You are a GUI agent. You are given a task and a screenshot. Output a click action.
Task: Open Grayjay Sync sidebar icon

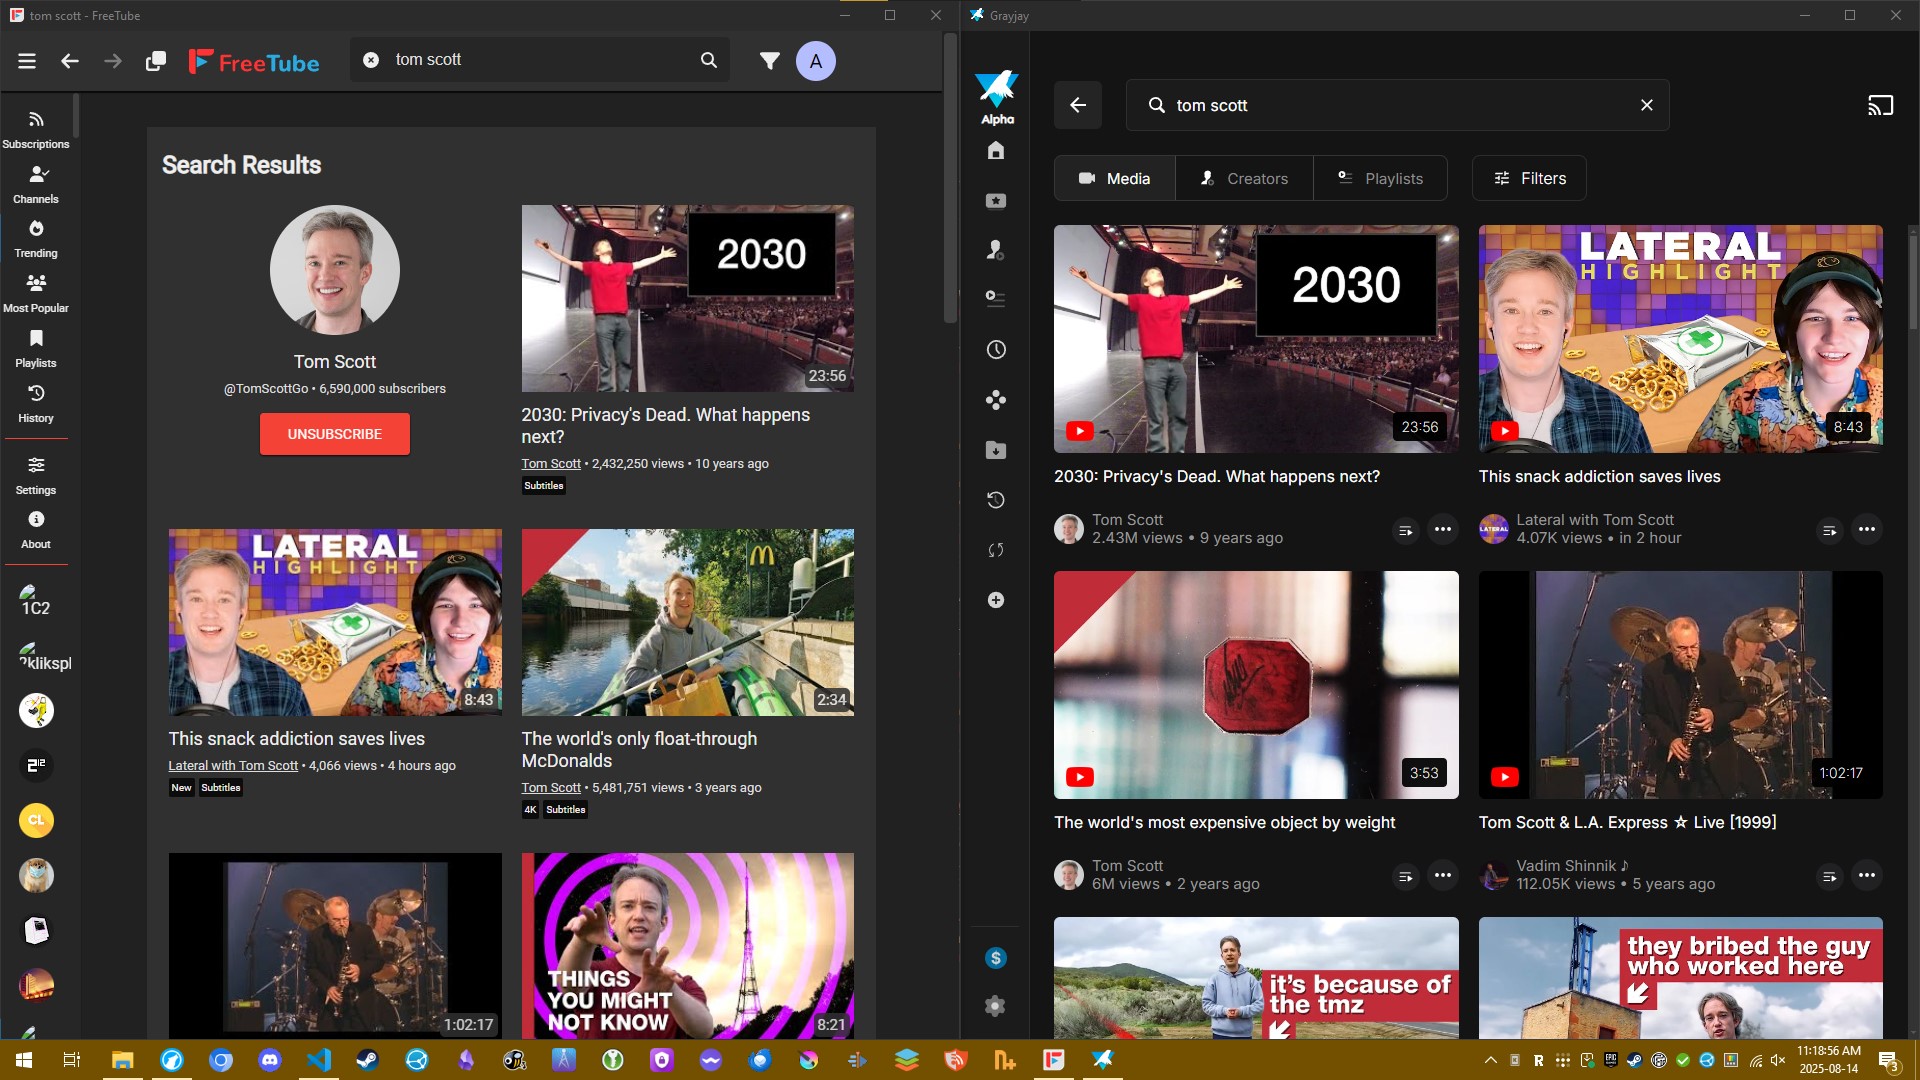996,550
